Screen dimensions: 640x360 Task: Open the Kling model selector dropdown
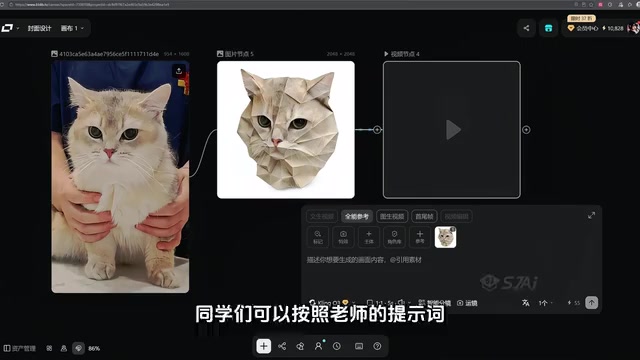click(x=332, y=303)
